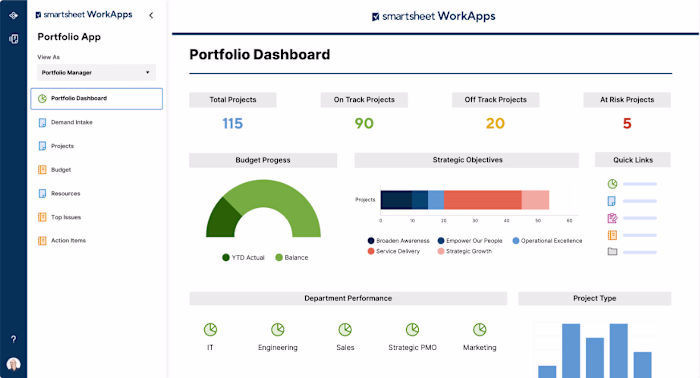Open the Engineering department dashboard icon
The image size is (700, 378).
278,330
